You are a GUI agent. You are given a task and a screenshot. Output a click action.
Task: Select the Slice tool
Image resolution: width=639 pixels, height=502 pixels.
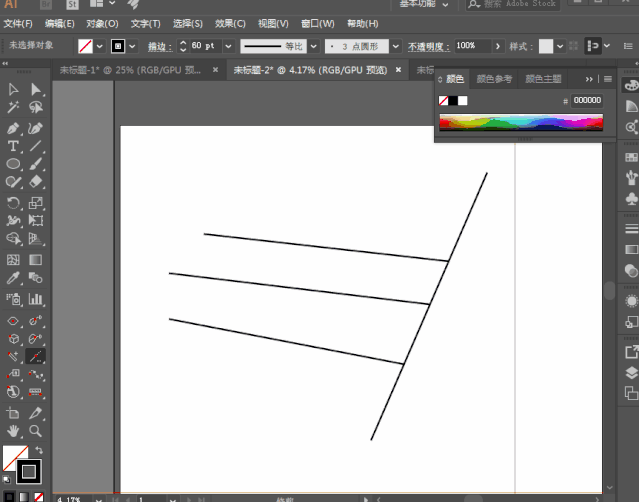click(36, 413)
